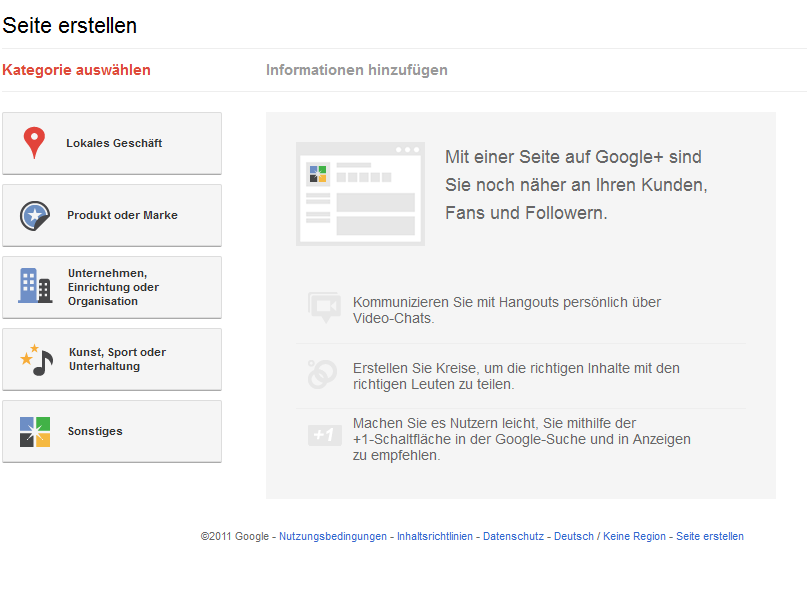
Task: Choose Produkt oder Marke category
Action: (x=112, y=216)
